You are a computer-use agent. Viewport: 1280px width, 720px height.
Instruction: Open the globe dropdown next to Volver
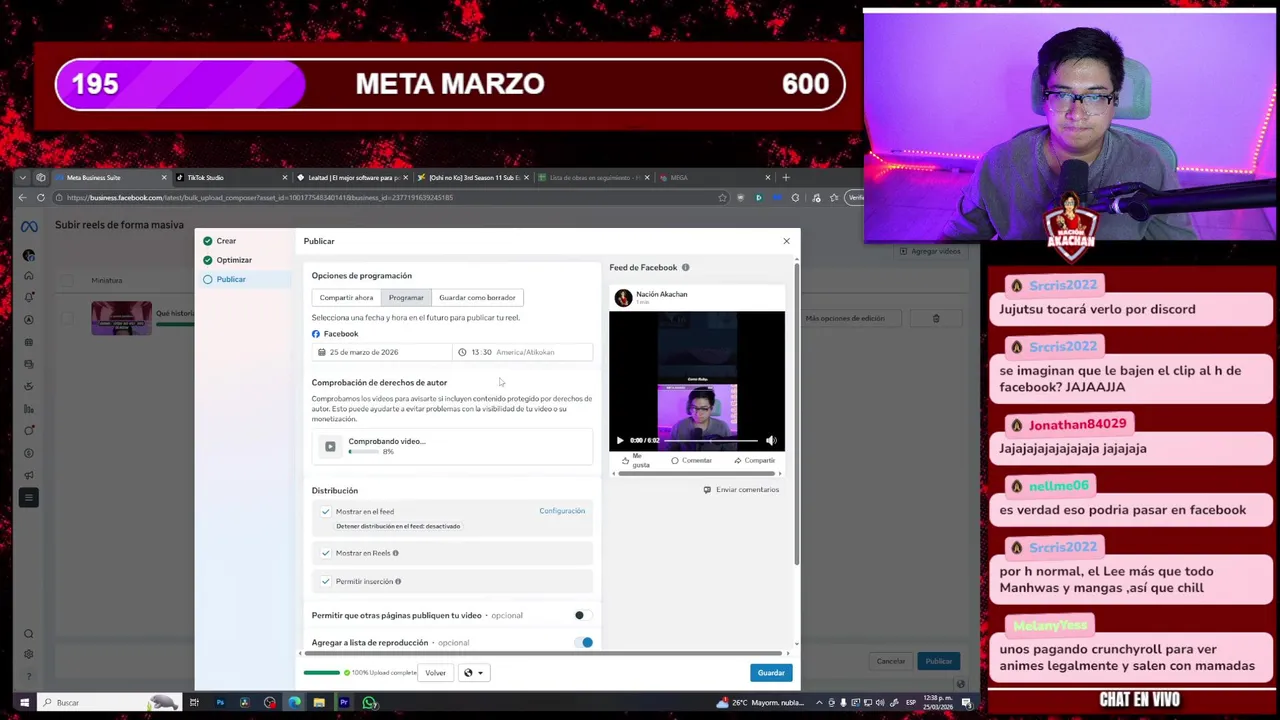click(x=473, y=673)
